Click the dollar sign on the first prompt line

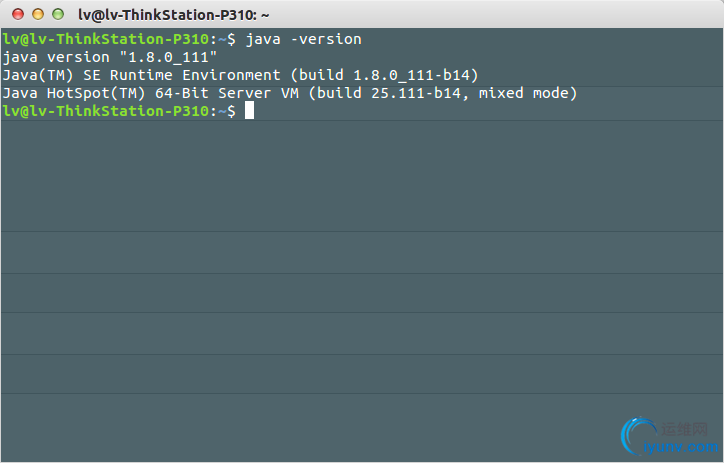pyautogui.click(x=232, y=39)
